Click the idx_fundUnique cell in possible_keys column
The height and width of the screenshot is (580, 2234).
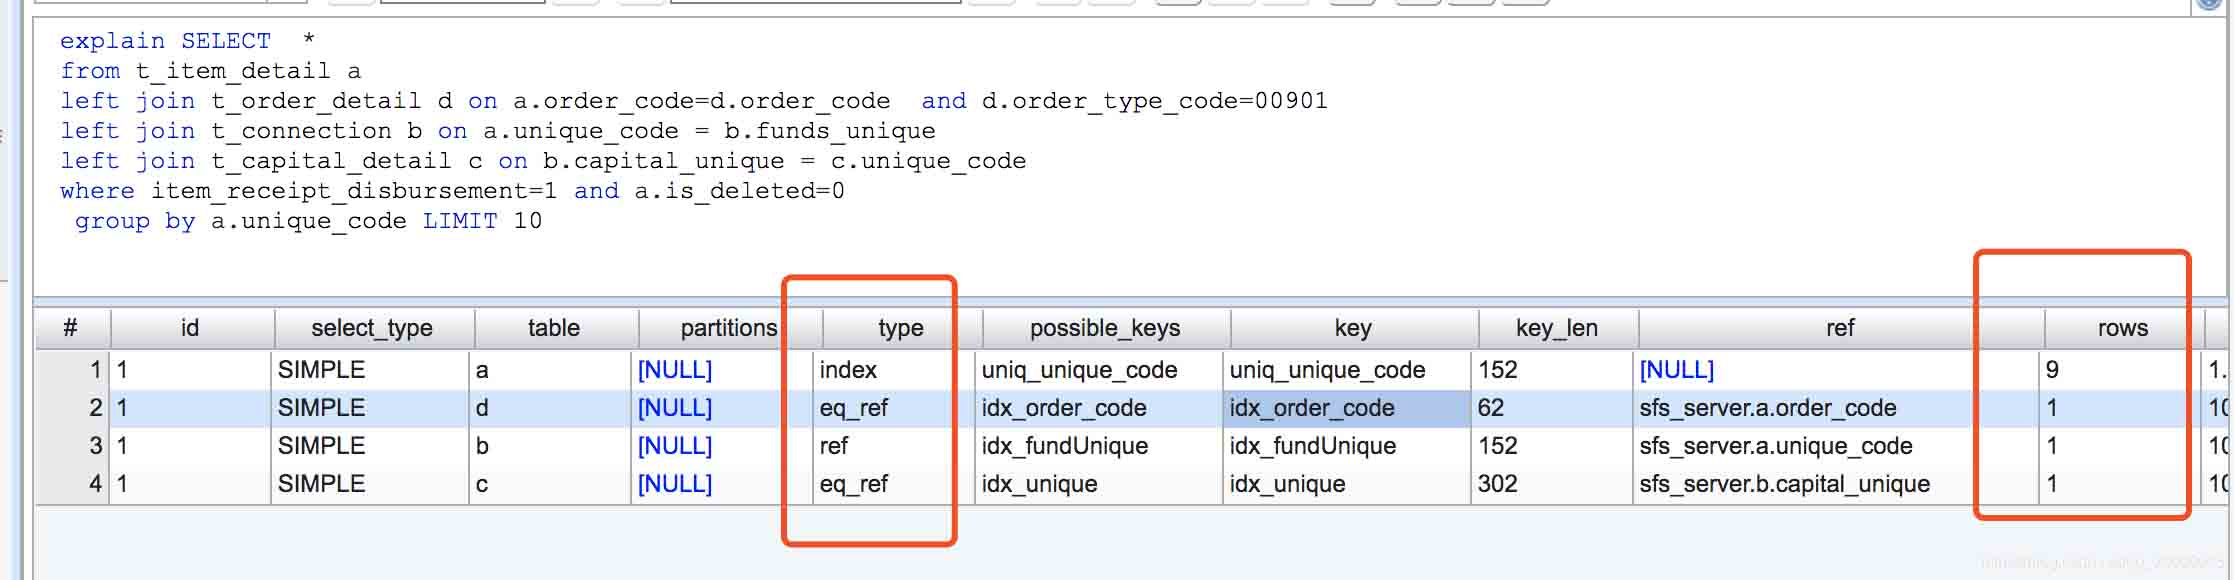1064,446
